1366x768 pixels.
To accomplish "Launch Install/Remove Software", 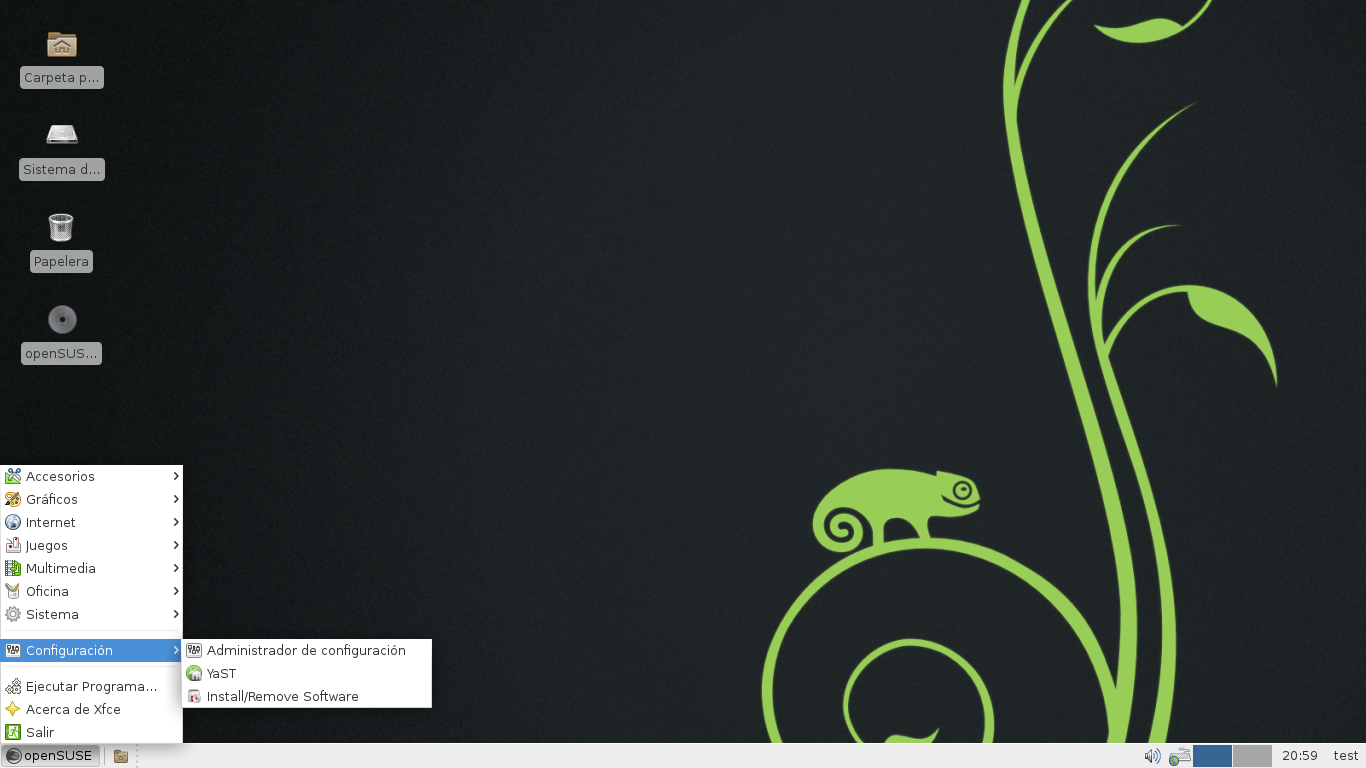I will coord(282,696).
